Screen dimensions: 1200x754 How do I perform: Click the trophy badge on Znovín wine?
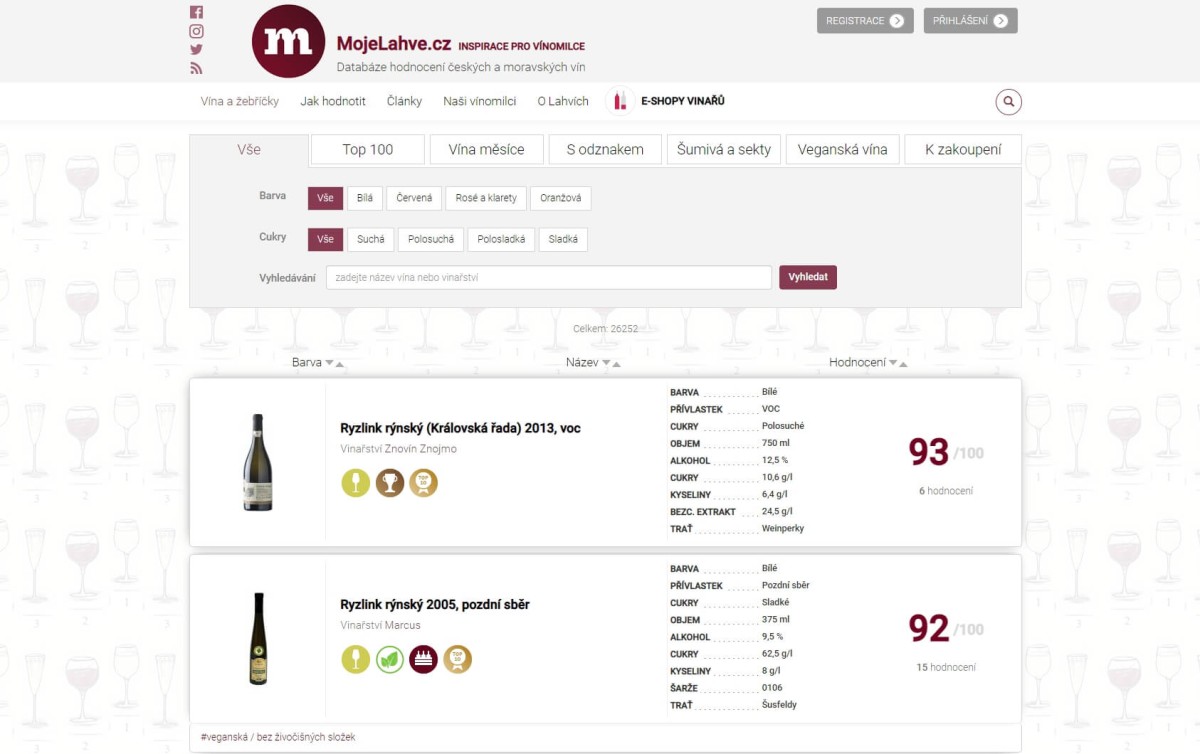[389, 483]
